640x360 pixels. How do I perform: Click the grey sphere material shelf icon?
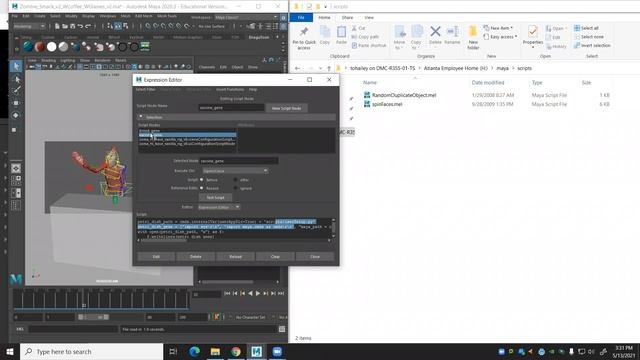63,47
